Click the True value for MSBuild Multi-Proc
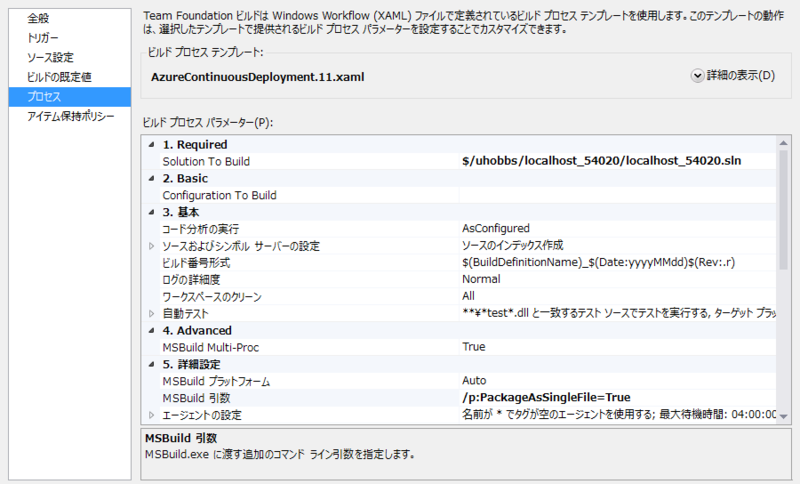 click(473, 347)
